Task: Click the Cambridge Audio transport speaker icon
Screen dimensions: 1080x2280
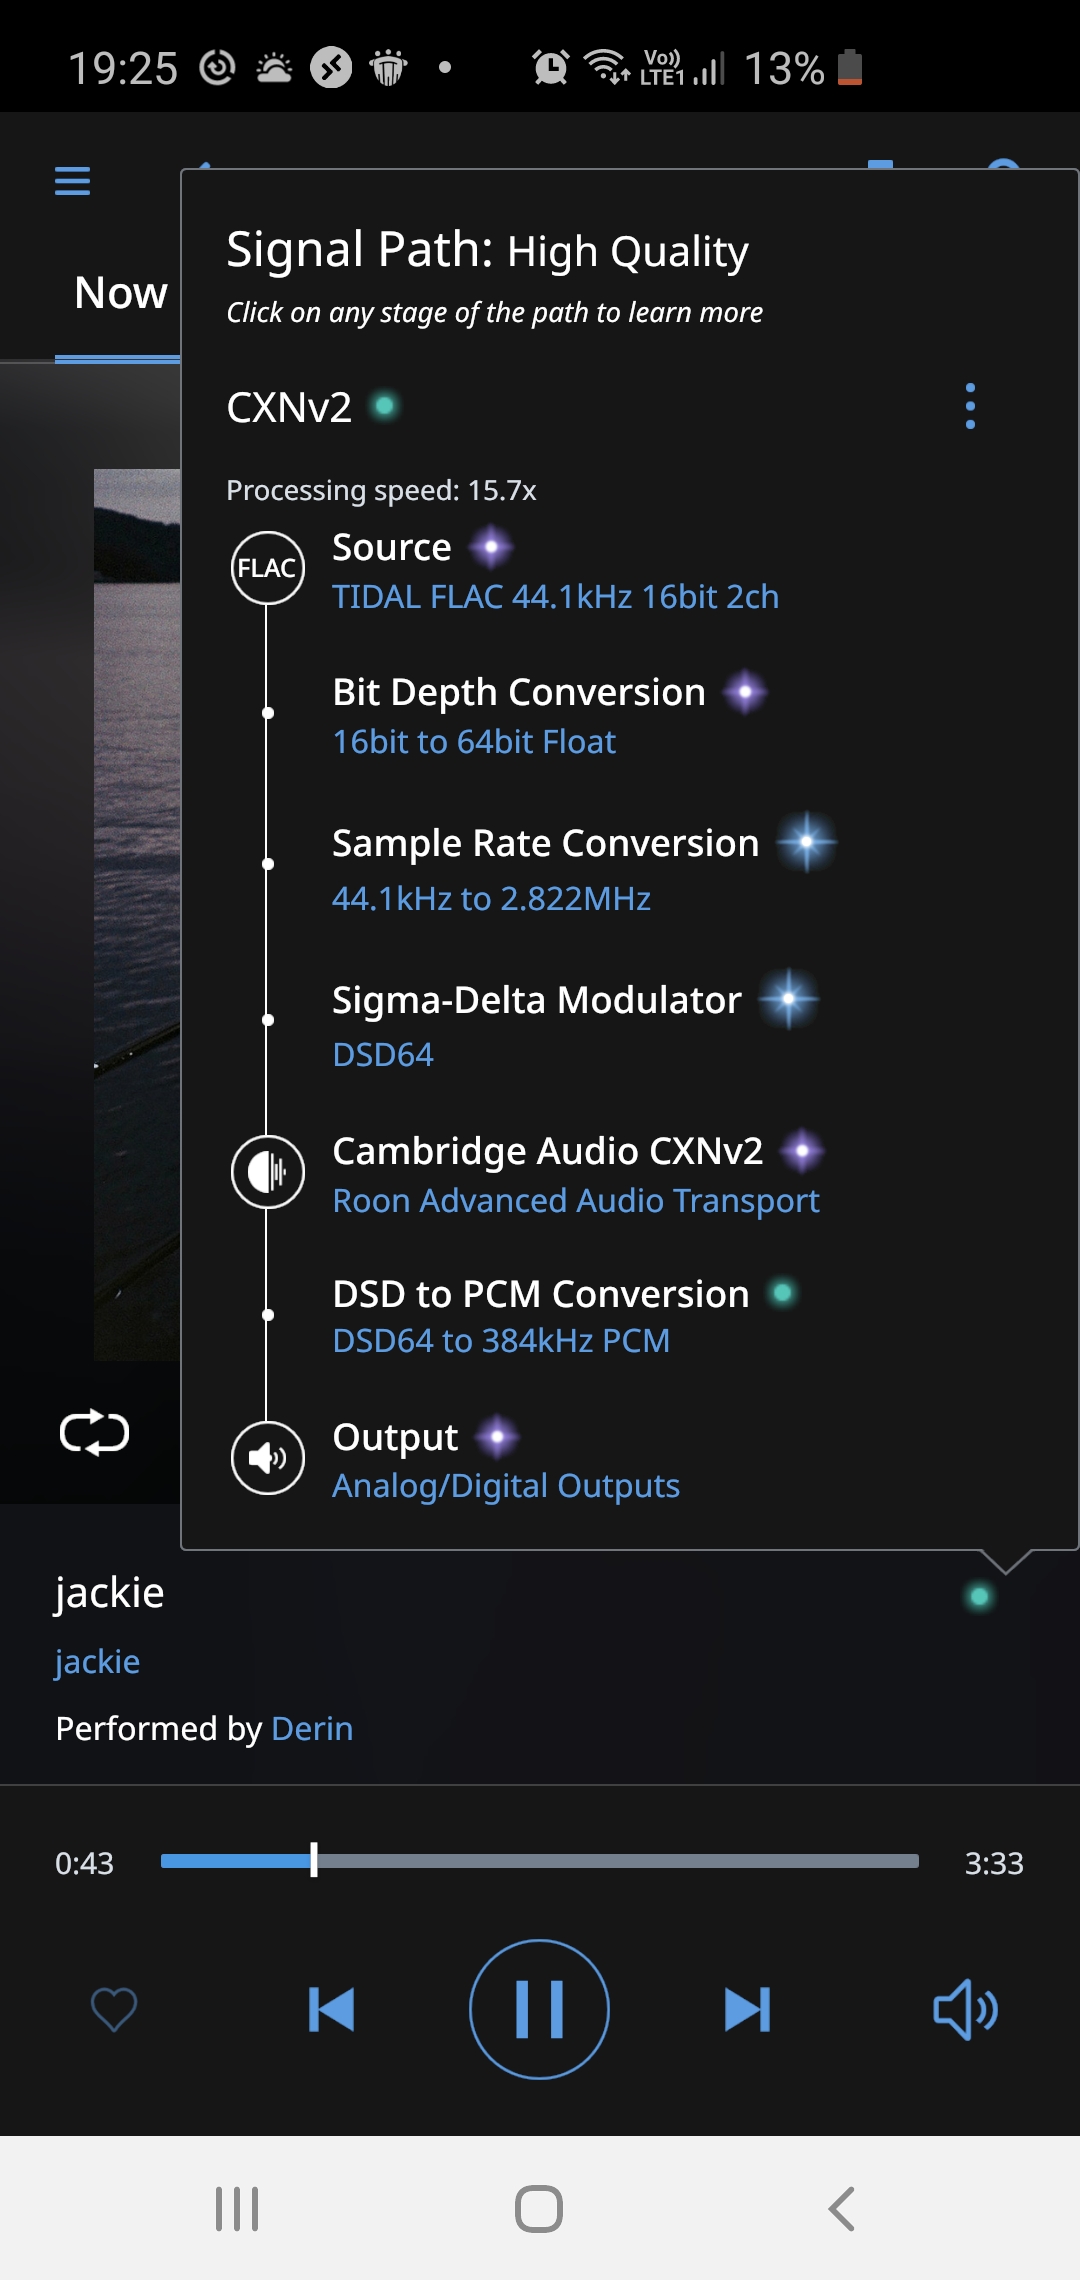Action: click(268, 1173)
